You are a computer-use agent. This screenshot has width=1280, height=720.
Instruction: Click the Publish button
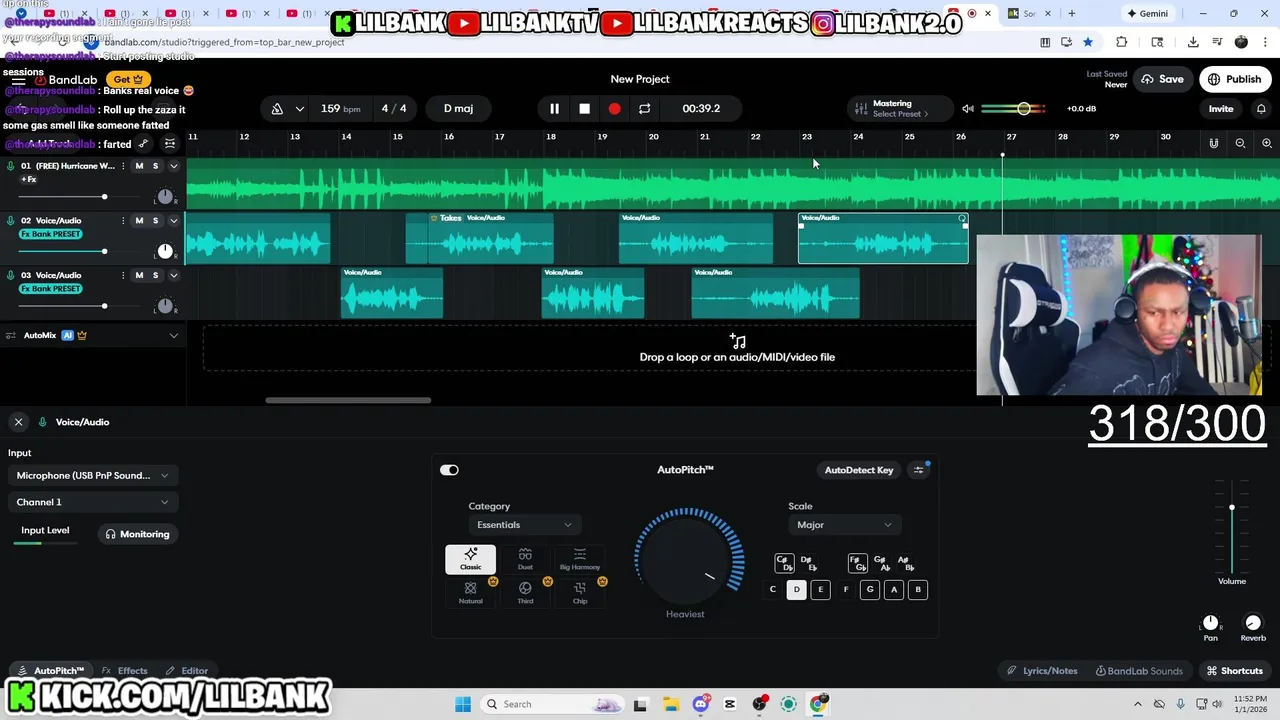click(1234, 79)
